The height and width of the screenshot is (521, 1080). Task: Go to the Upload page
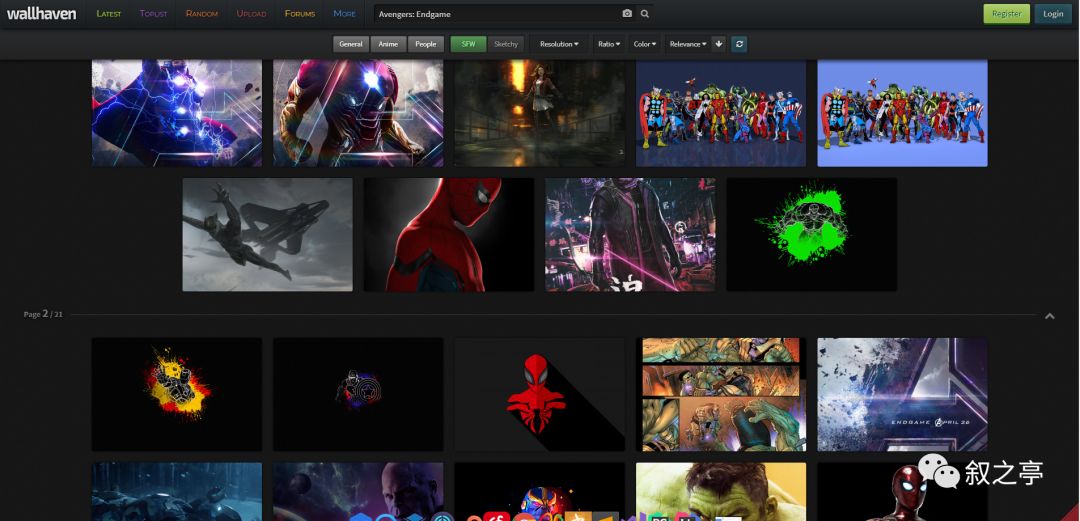click(251, 14)
